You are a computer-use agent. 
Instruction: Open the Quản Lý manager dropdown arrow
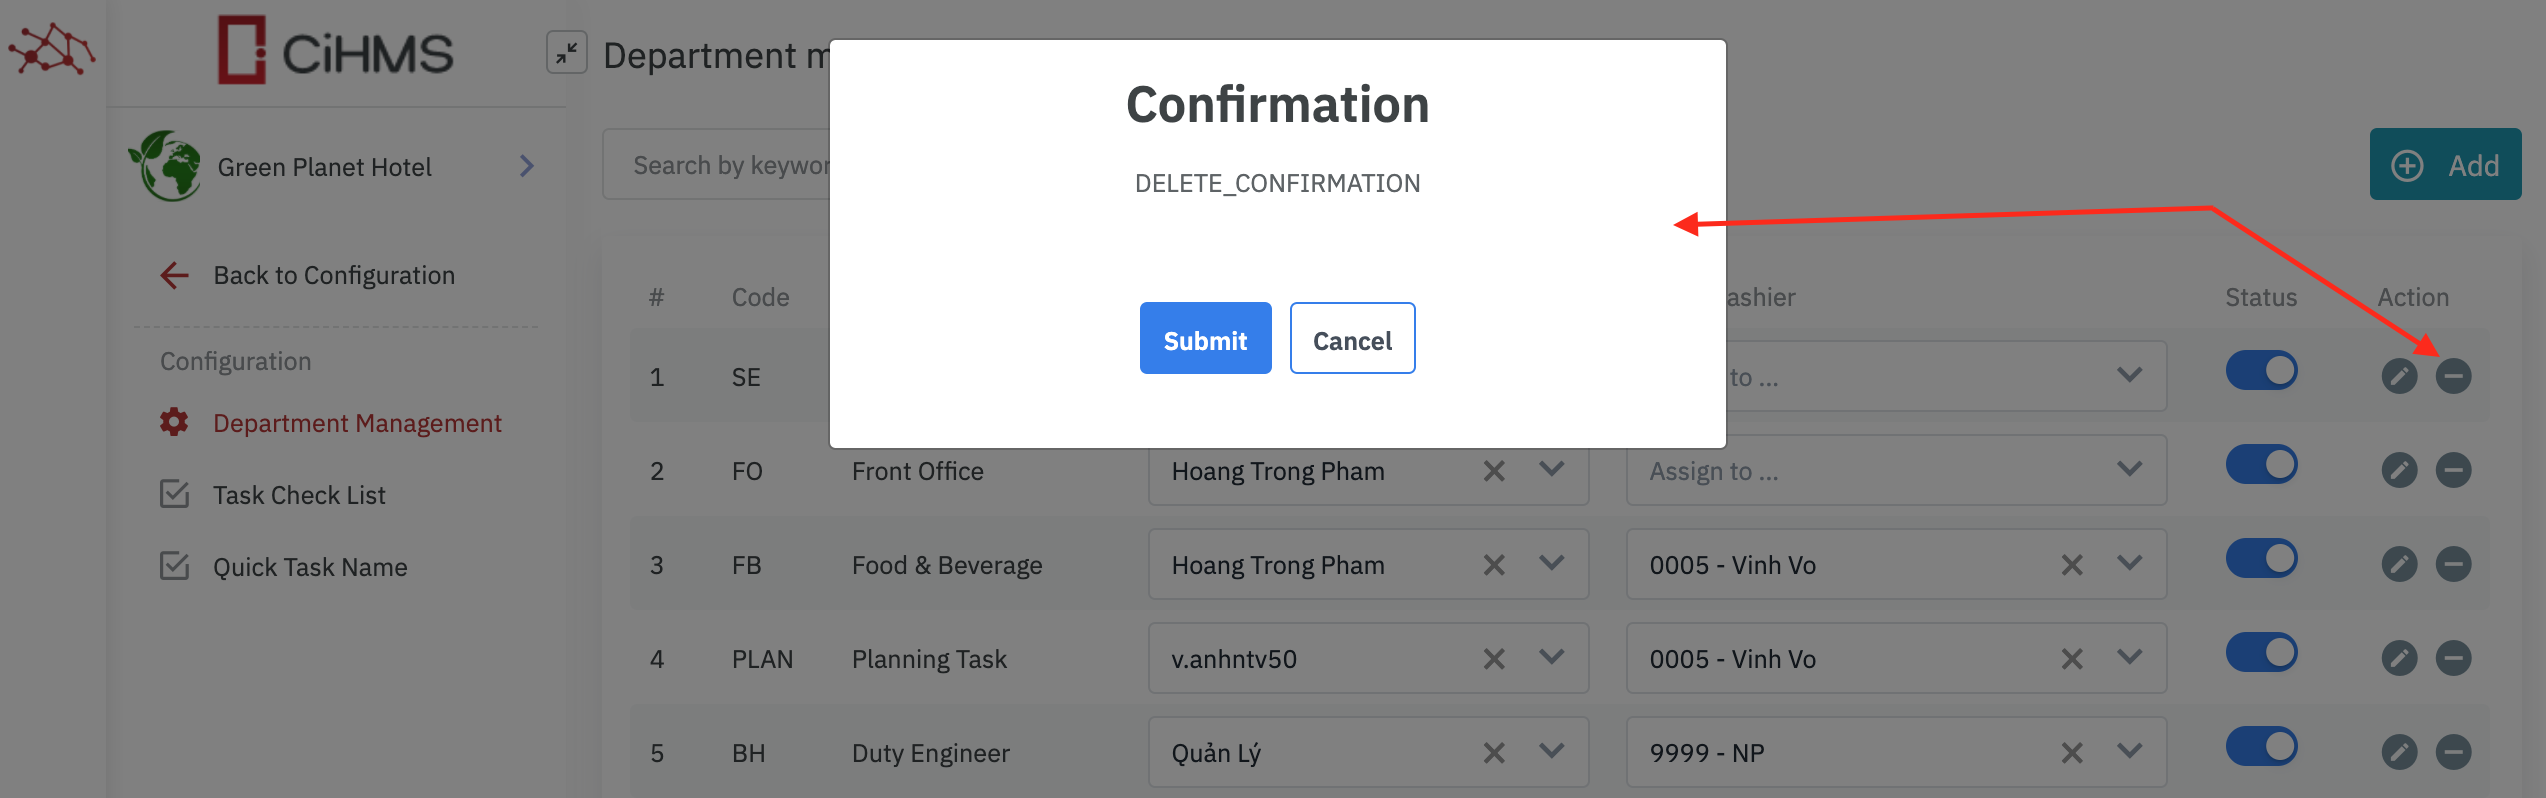1552,751
